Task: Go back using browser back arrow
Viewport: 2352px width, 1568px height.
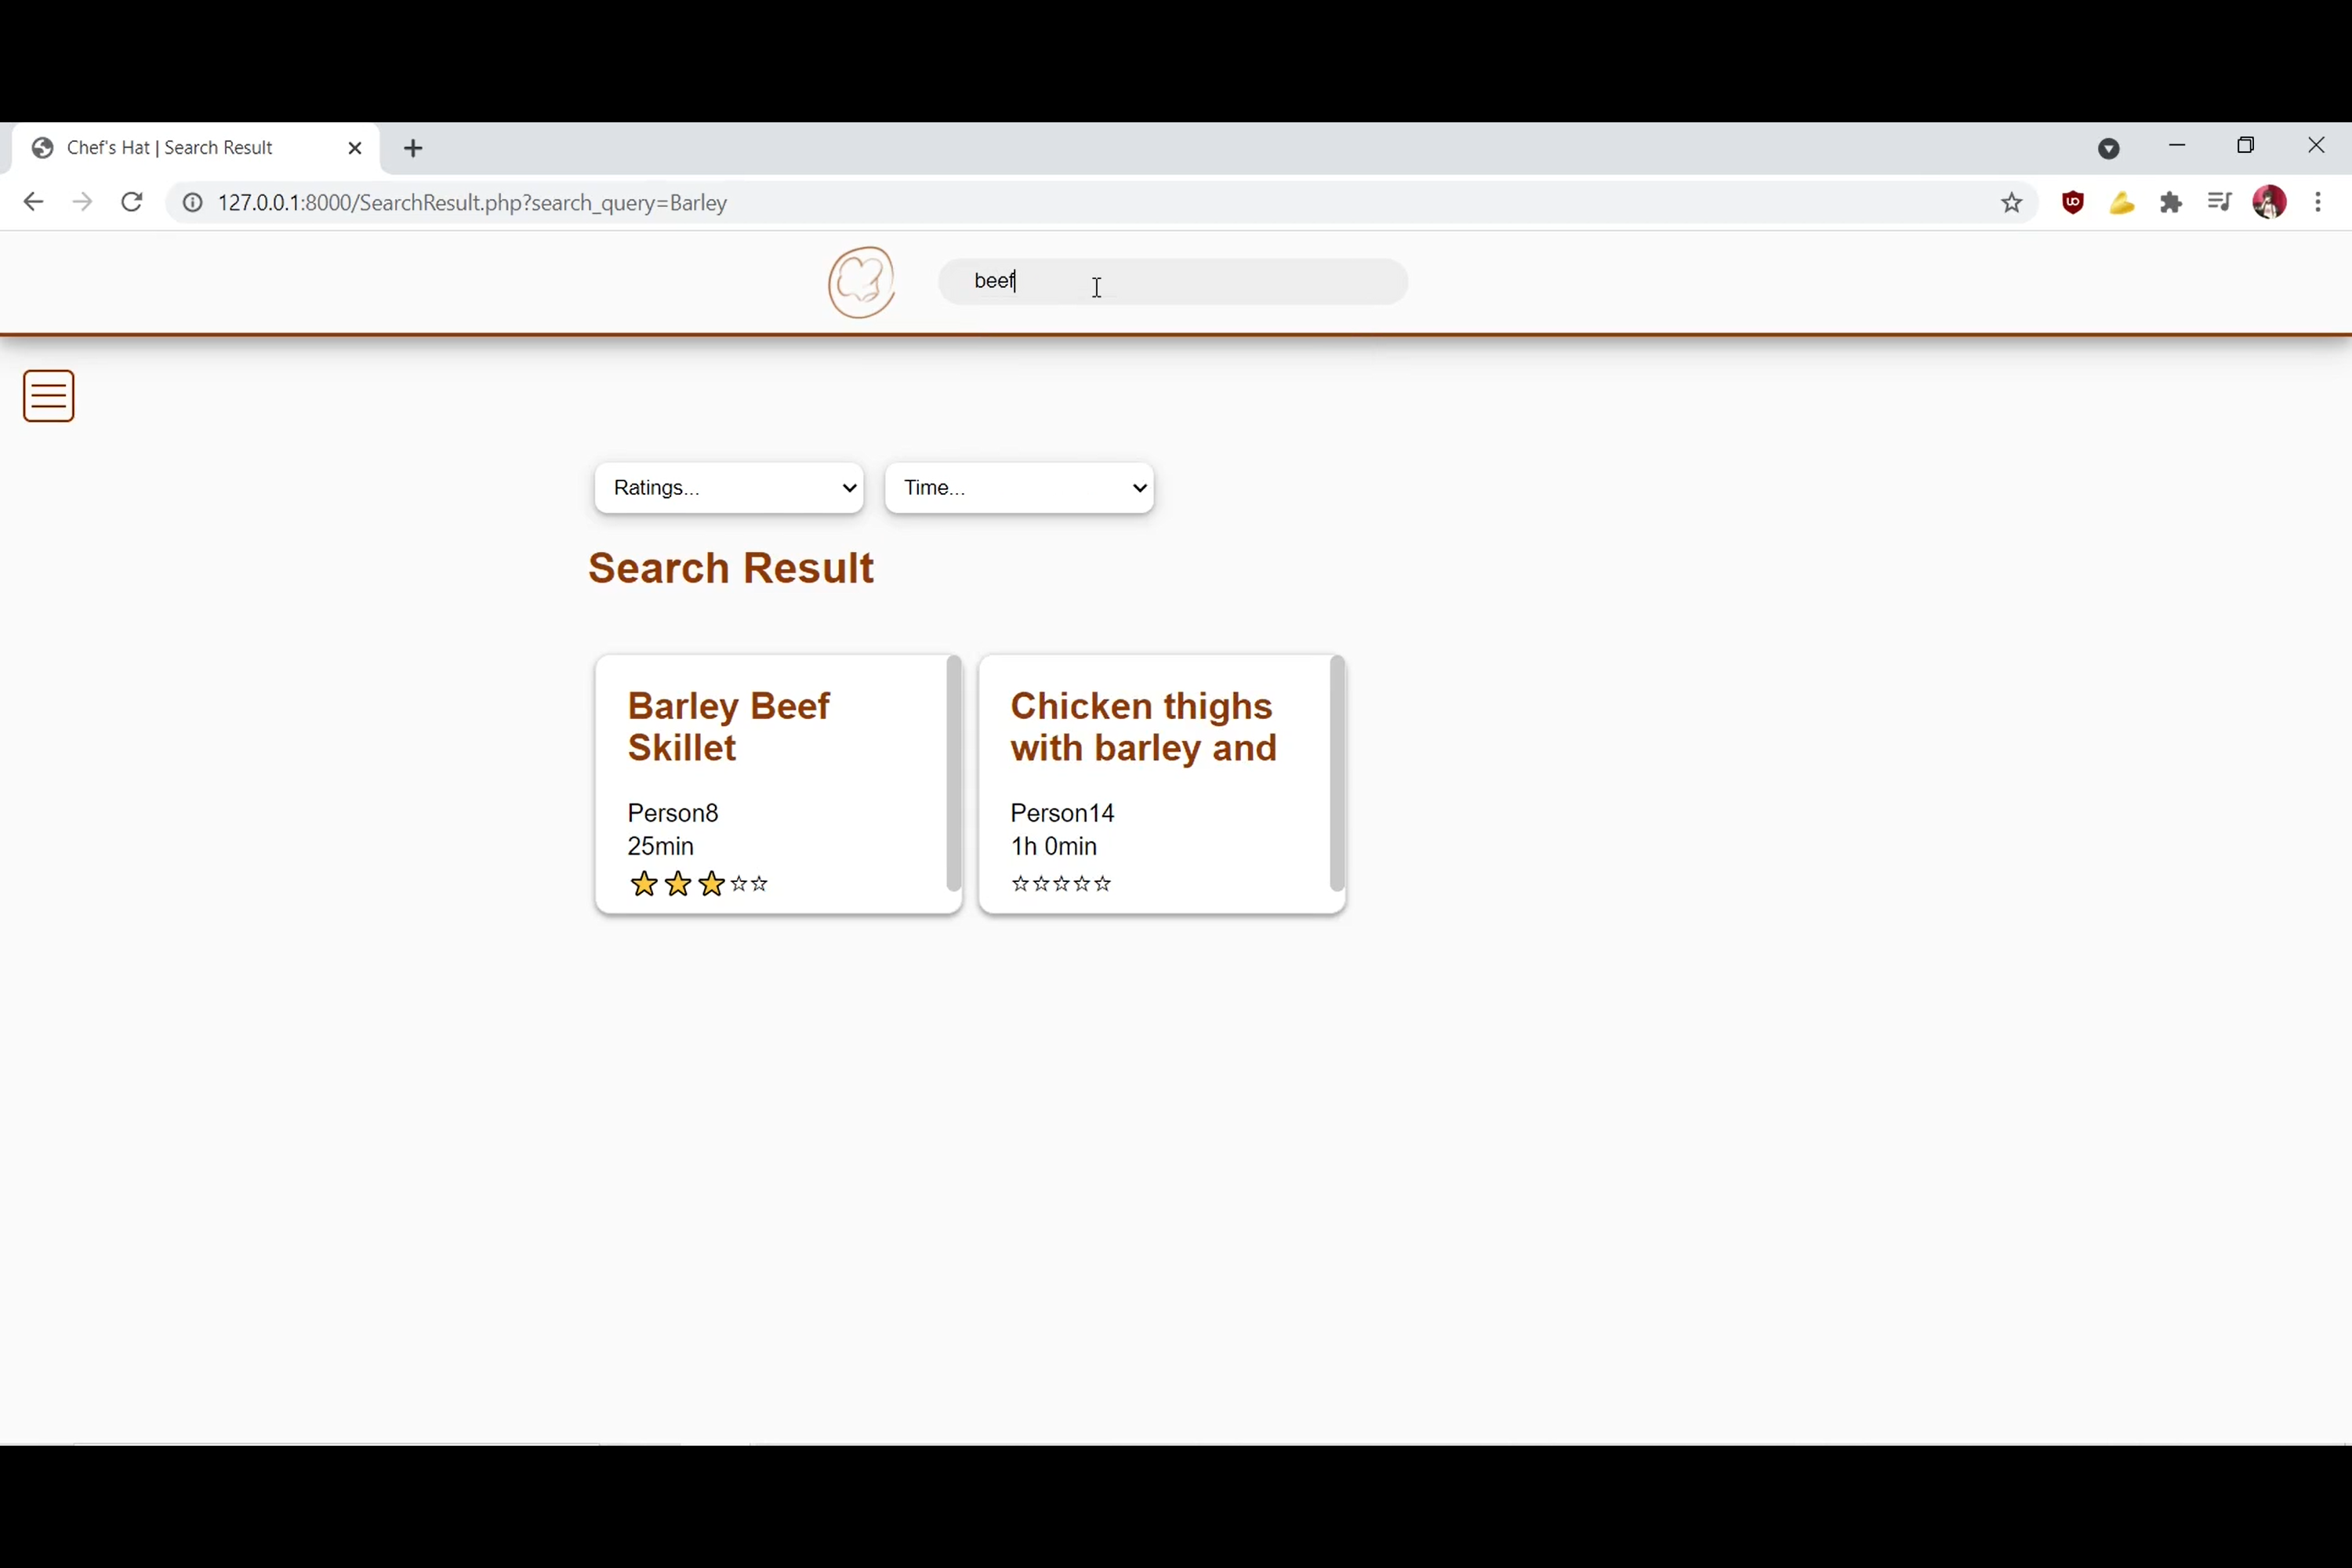Action: 33,203
